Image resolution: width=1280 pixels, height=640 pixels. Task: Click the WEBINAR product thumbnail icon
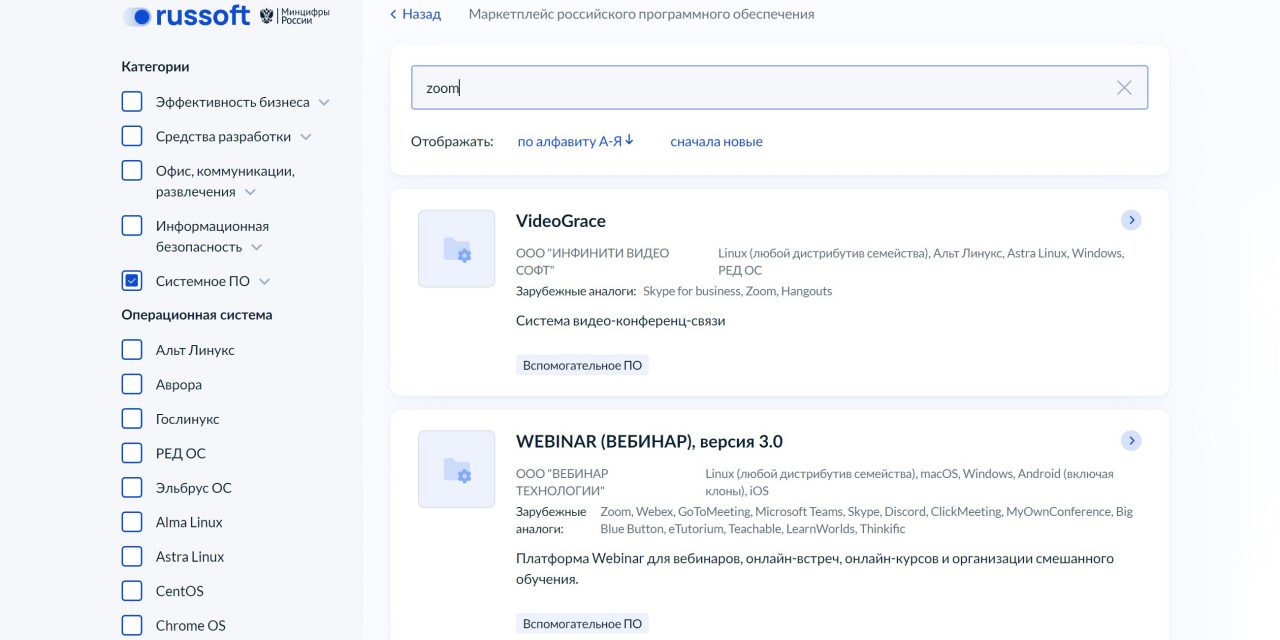pos(456,470)
